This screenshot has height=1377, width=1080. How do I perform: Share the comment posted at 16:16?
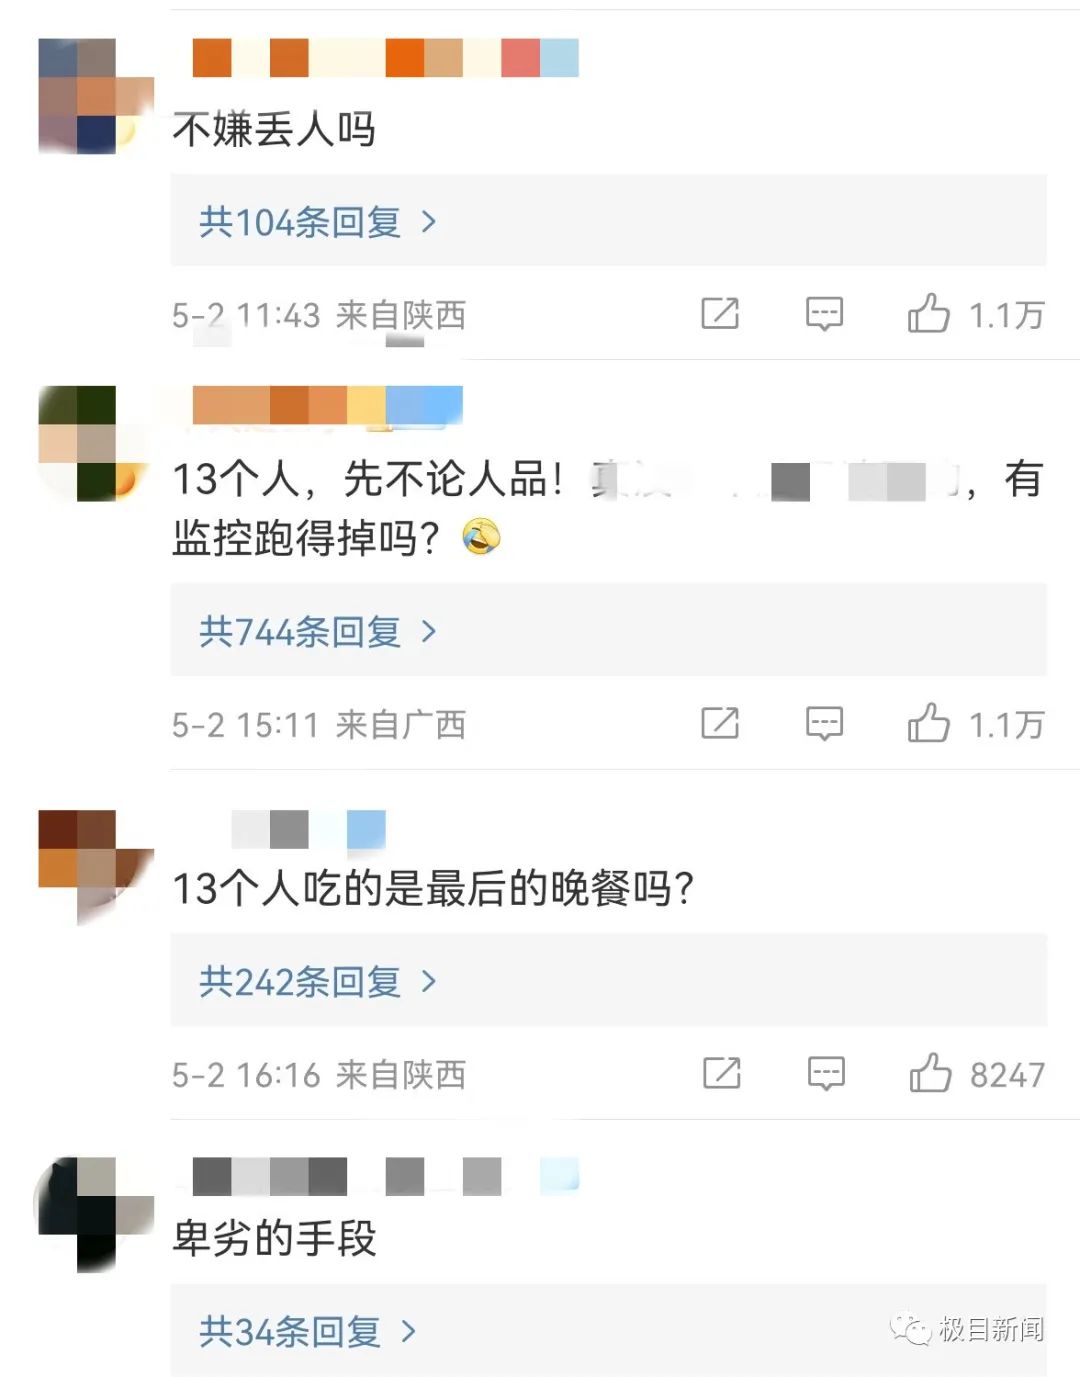[x=721, y=1073]
